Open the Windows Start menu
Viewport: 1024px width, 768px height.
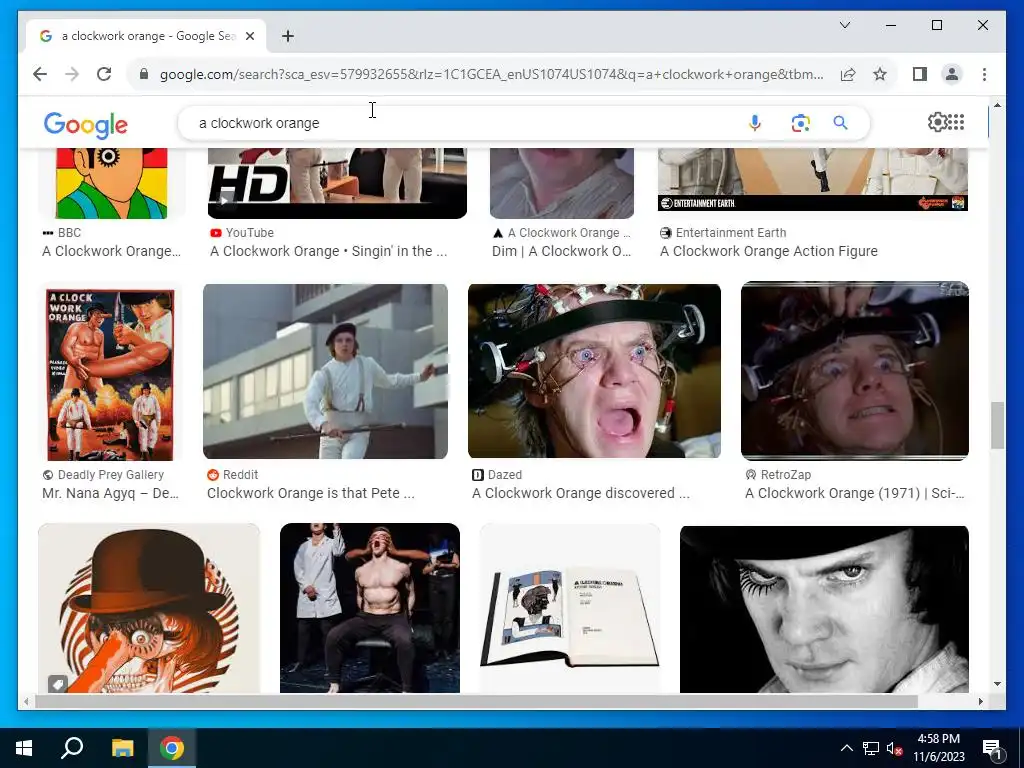(x=24, y=748)
